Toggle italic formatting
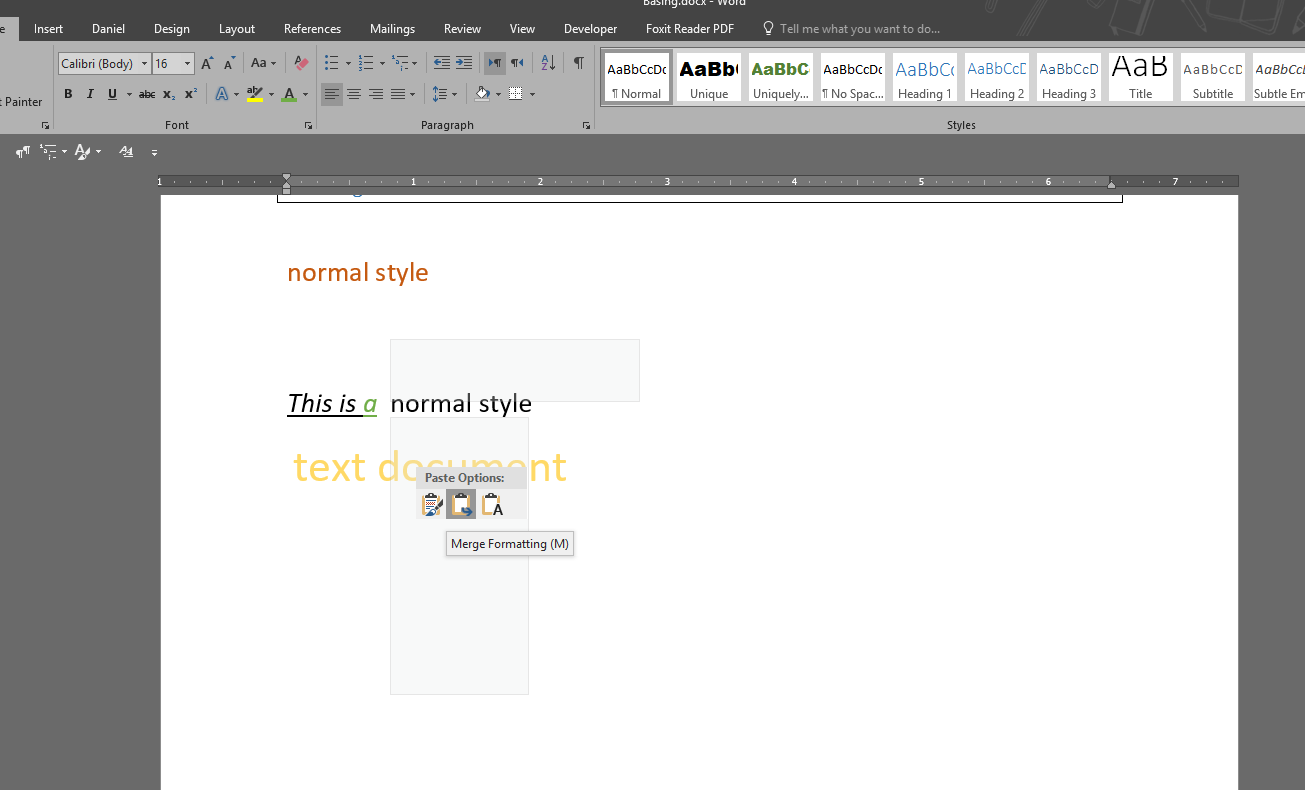Image resolution: width=1305 pixels, height=790 pixels. click(x=90, y=95)
